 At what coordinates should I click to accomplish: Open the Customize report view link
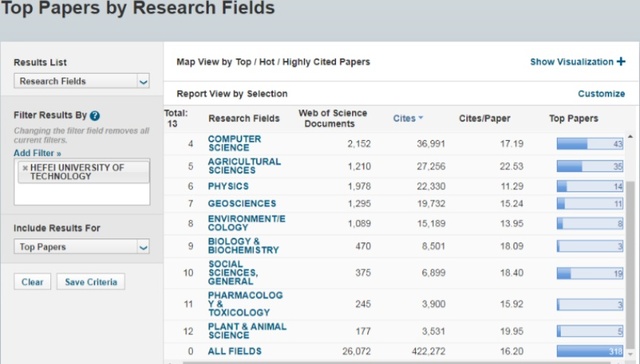pos(601,94)
